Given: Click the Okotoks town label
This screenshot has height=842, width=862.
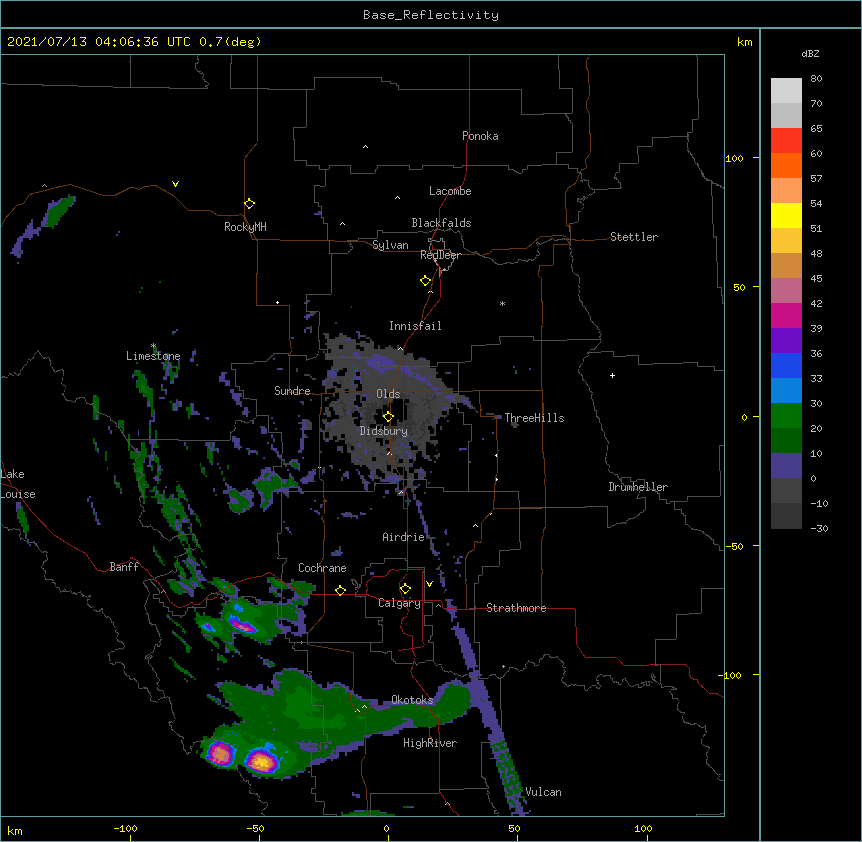Looking at the screenshot, I should pos(412,700).
